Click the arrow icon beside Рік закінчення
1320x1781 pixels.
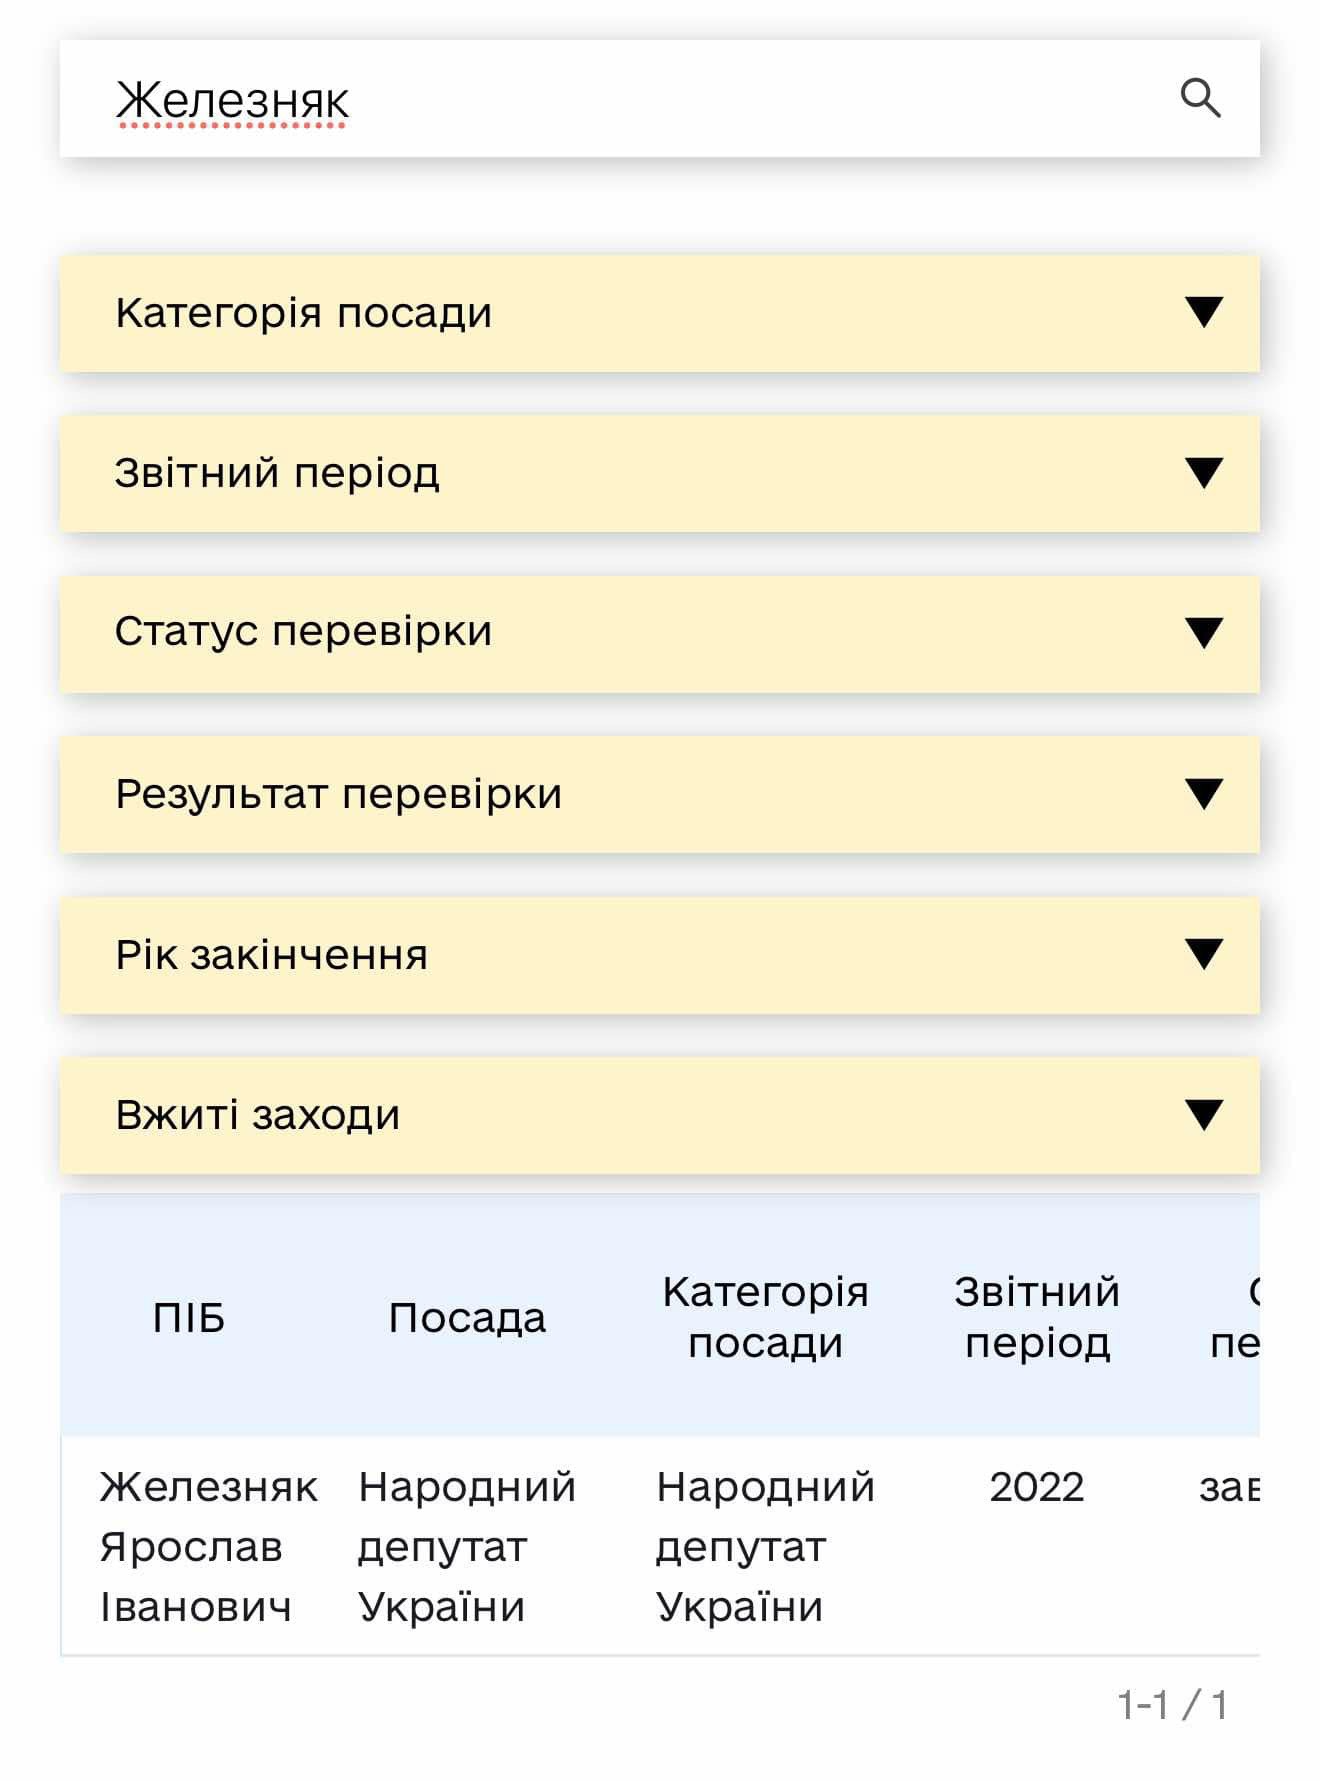1204,954
